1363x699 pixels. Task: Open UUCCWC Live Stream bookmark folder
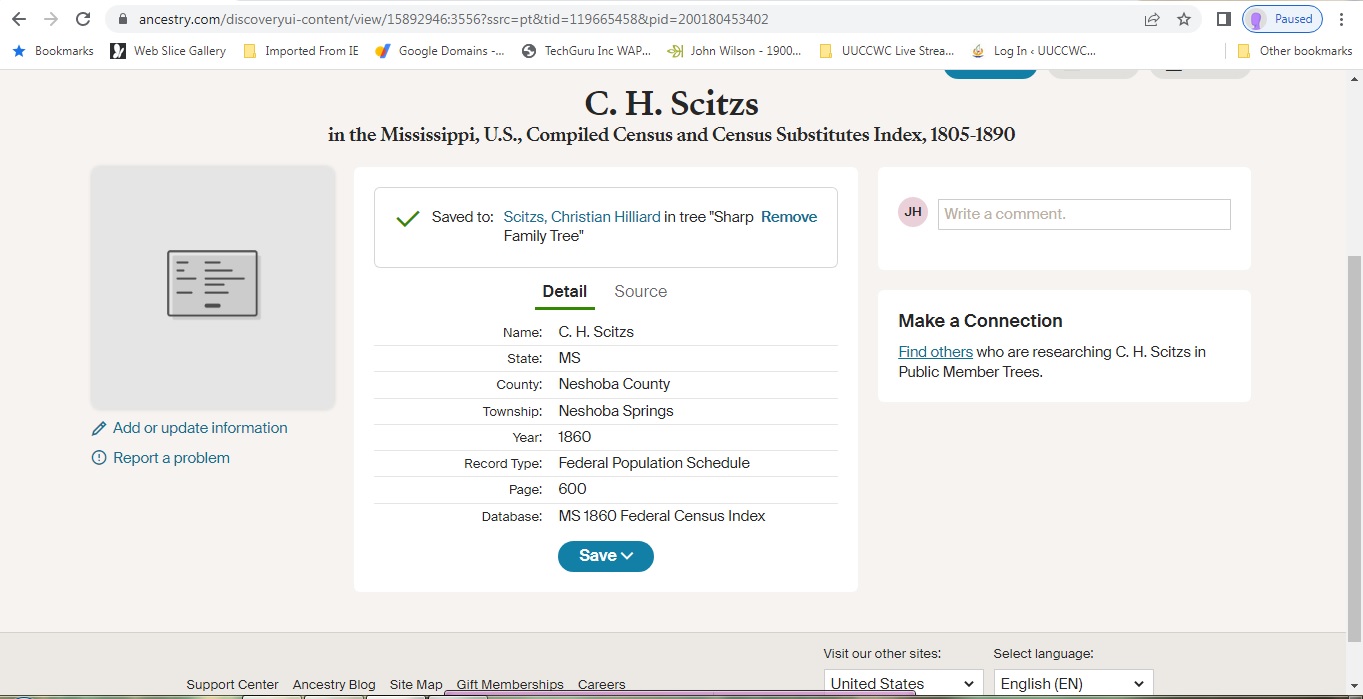pyautogui.click(x=886, y=51)
